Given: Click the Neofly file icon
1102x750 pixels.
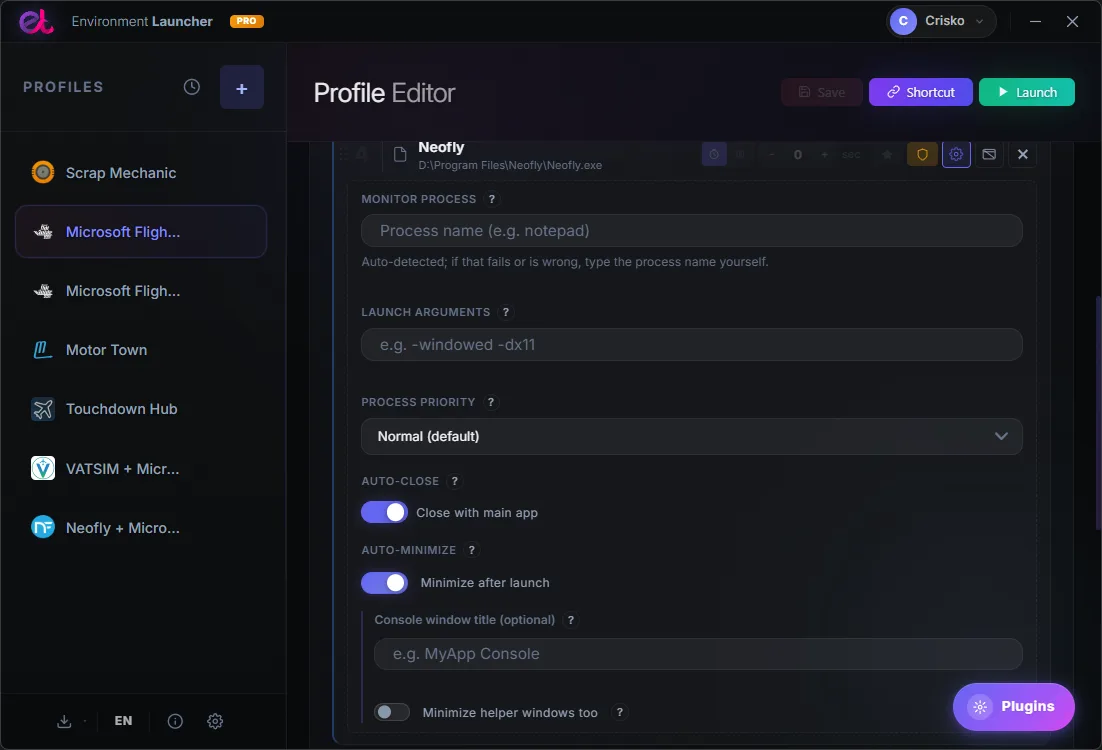Looking at the screenshot, I should point(400,155).
